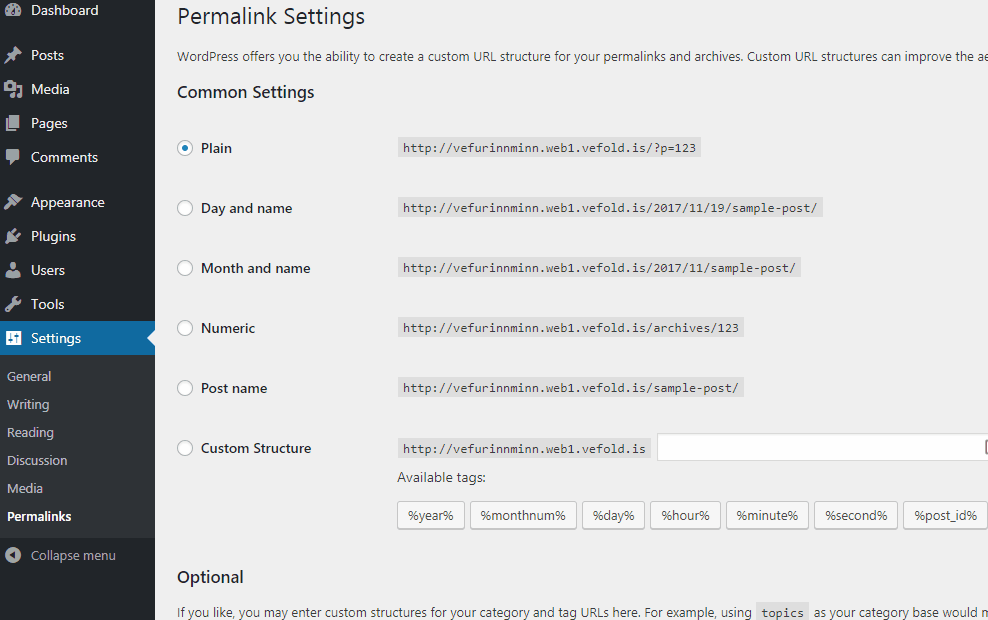Screen dimensions: 988x620
Task: Click the Pages icon in sidebar
Action: click(x=12, y=123)
